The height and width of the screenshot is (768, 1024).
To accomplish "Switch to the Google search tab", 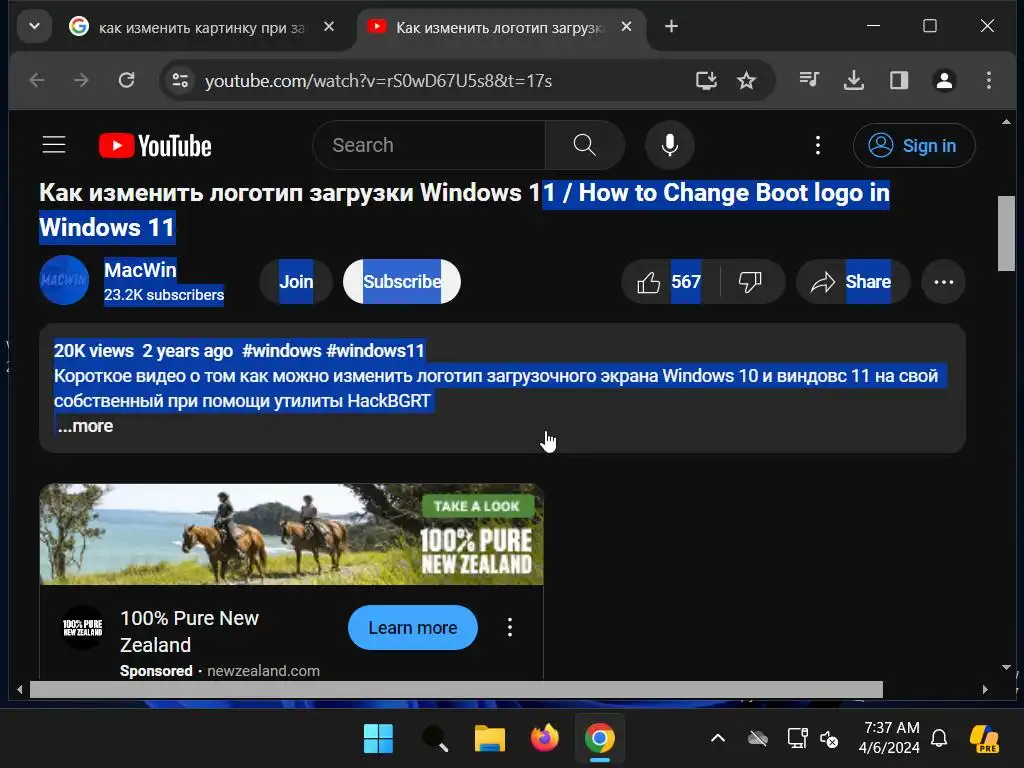I will tap(201, 27).
